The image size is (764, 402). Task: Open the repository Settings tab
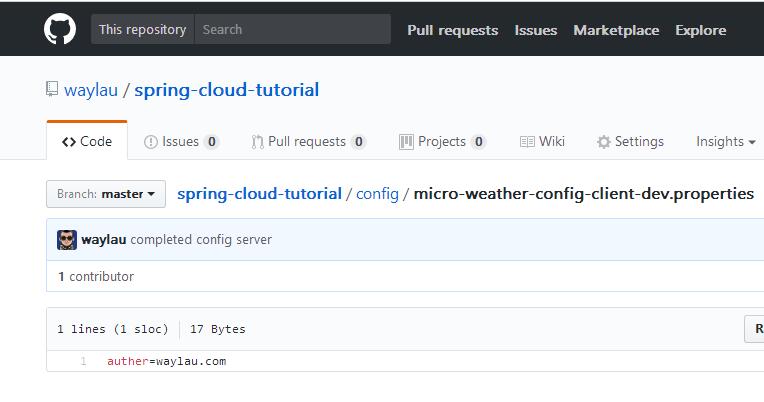pos(630,142)
